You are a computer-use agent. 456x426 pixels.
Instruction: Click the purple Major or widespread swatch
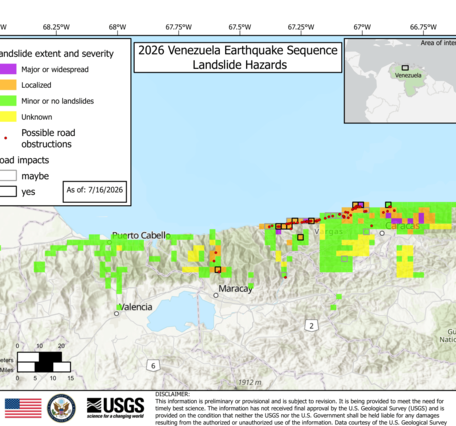[x=8, y=69]
